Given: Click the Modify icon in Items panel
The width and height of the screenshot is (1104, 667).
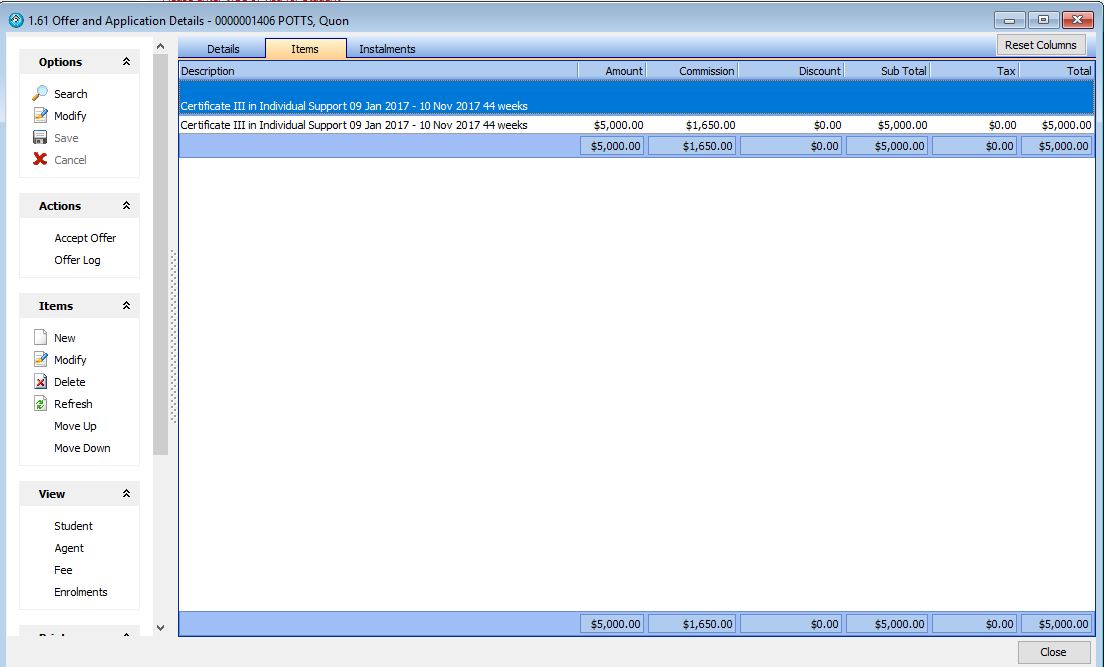Looking at the screenshot, I should [x=40, y=360].
